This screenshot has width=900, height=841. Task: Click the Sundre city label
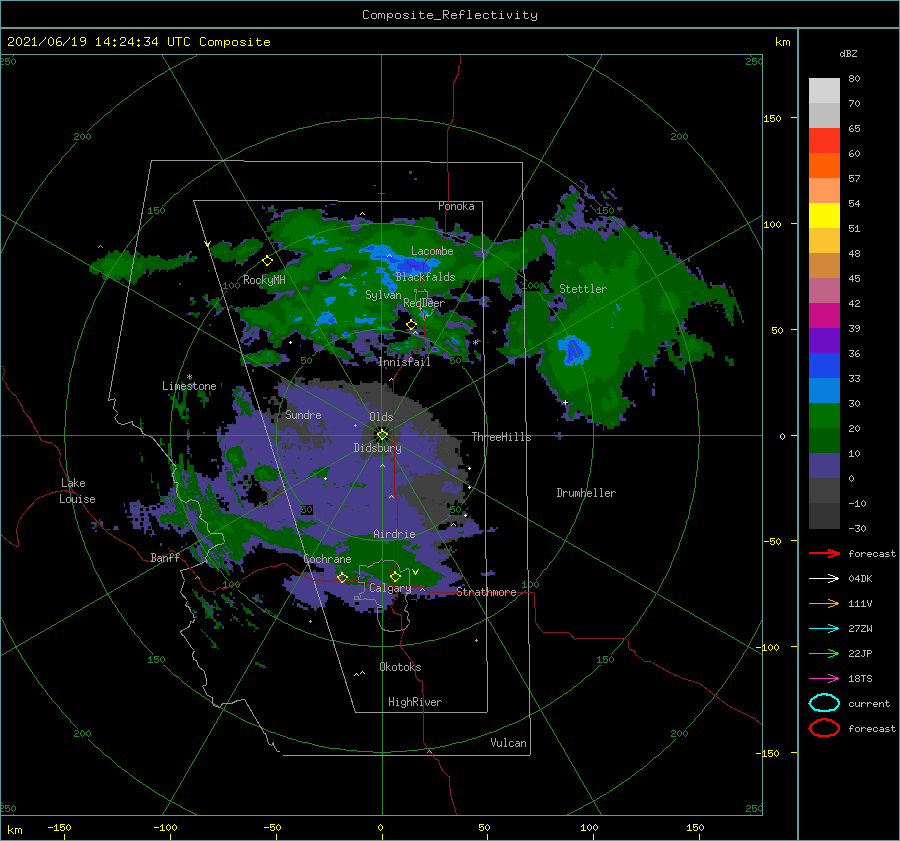303,414
